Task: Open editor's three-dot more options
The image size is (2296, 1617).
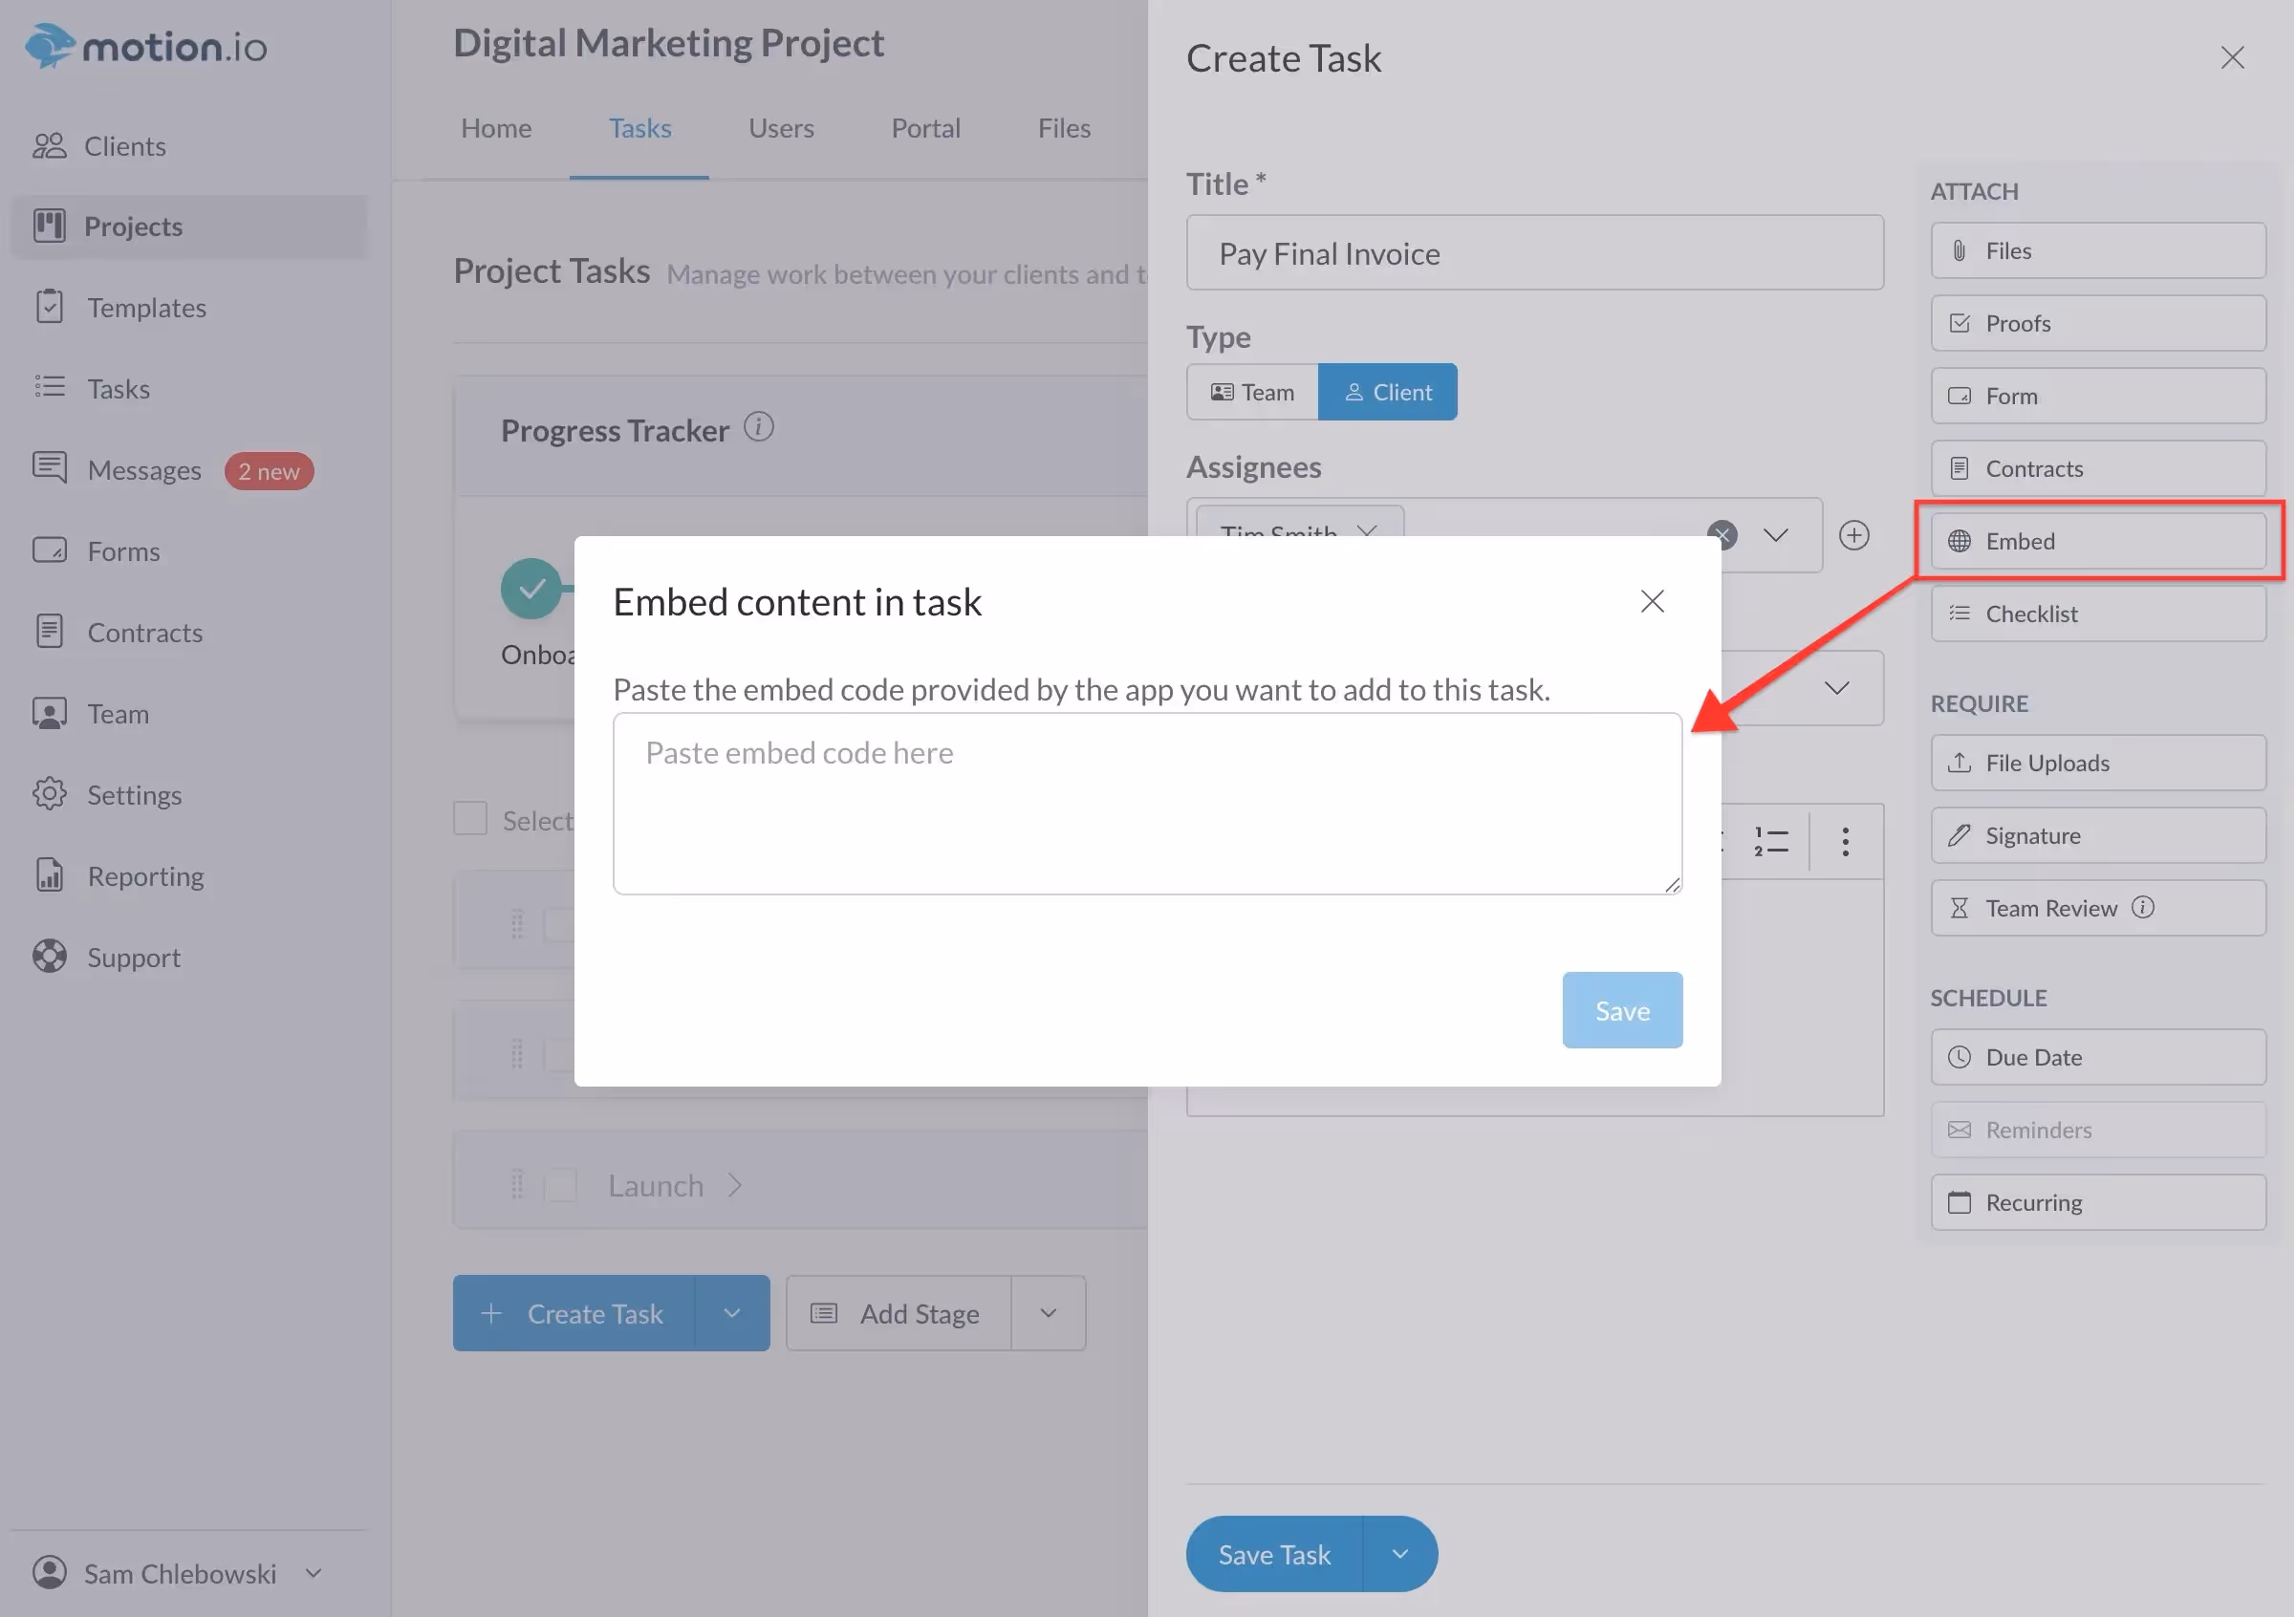Action: click(x=1845, y=841)
